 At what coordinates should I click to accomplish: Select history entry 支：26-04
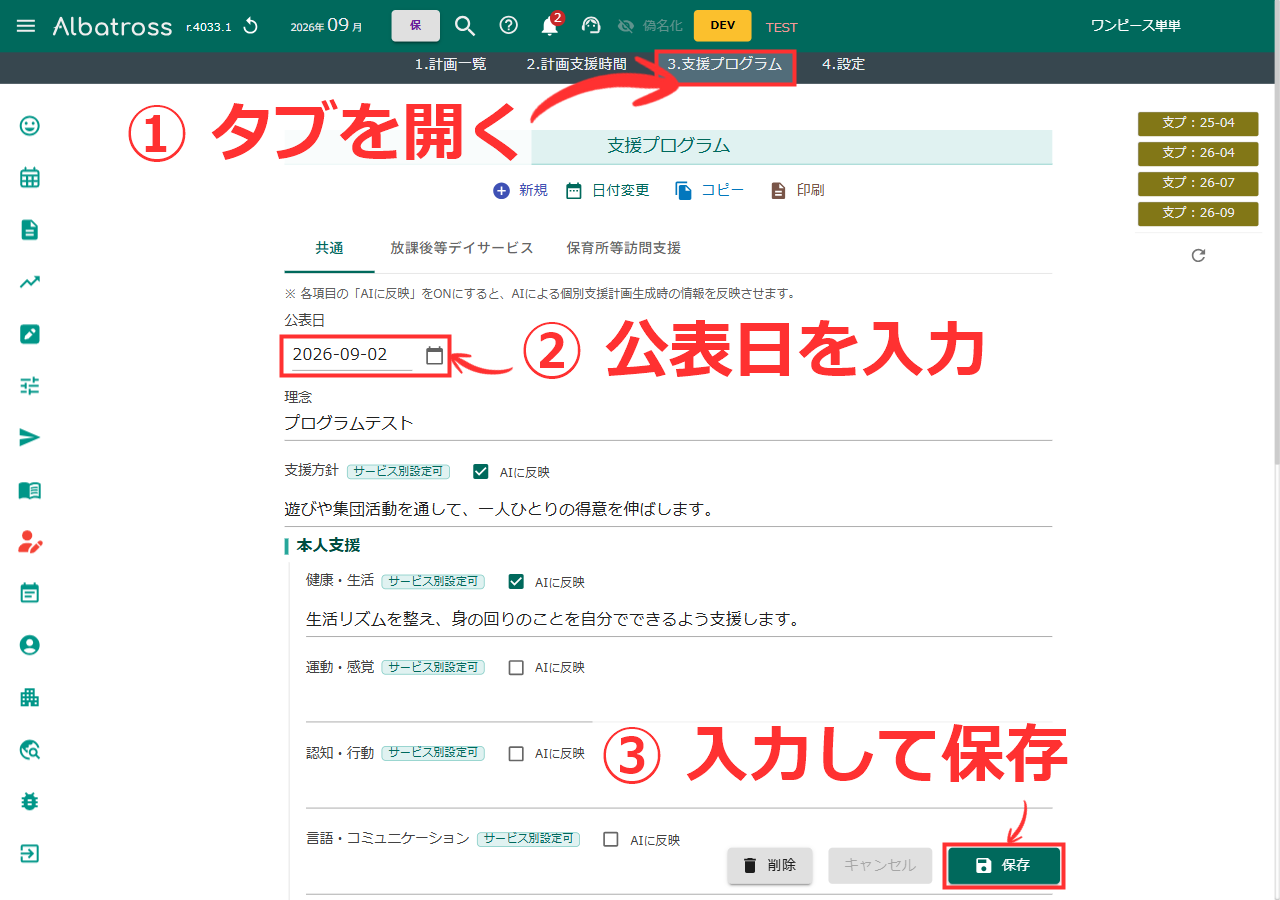tap(1198, 153)
